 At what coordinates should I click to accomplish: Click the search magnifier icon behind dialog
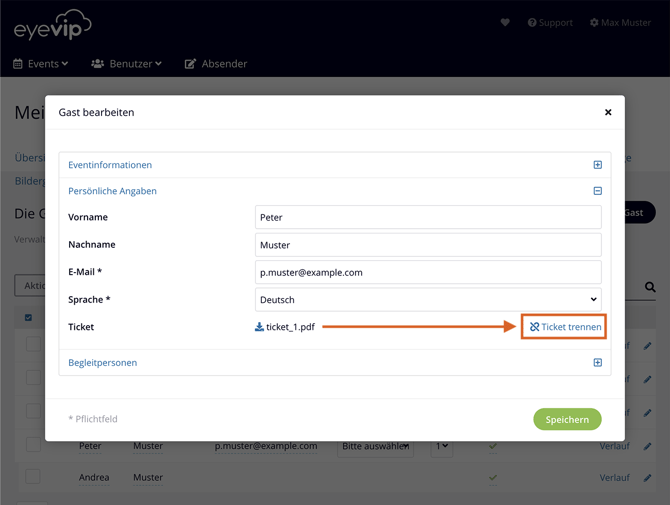coord(650,287)
